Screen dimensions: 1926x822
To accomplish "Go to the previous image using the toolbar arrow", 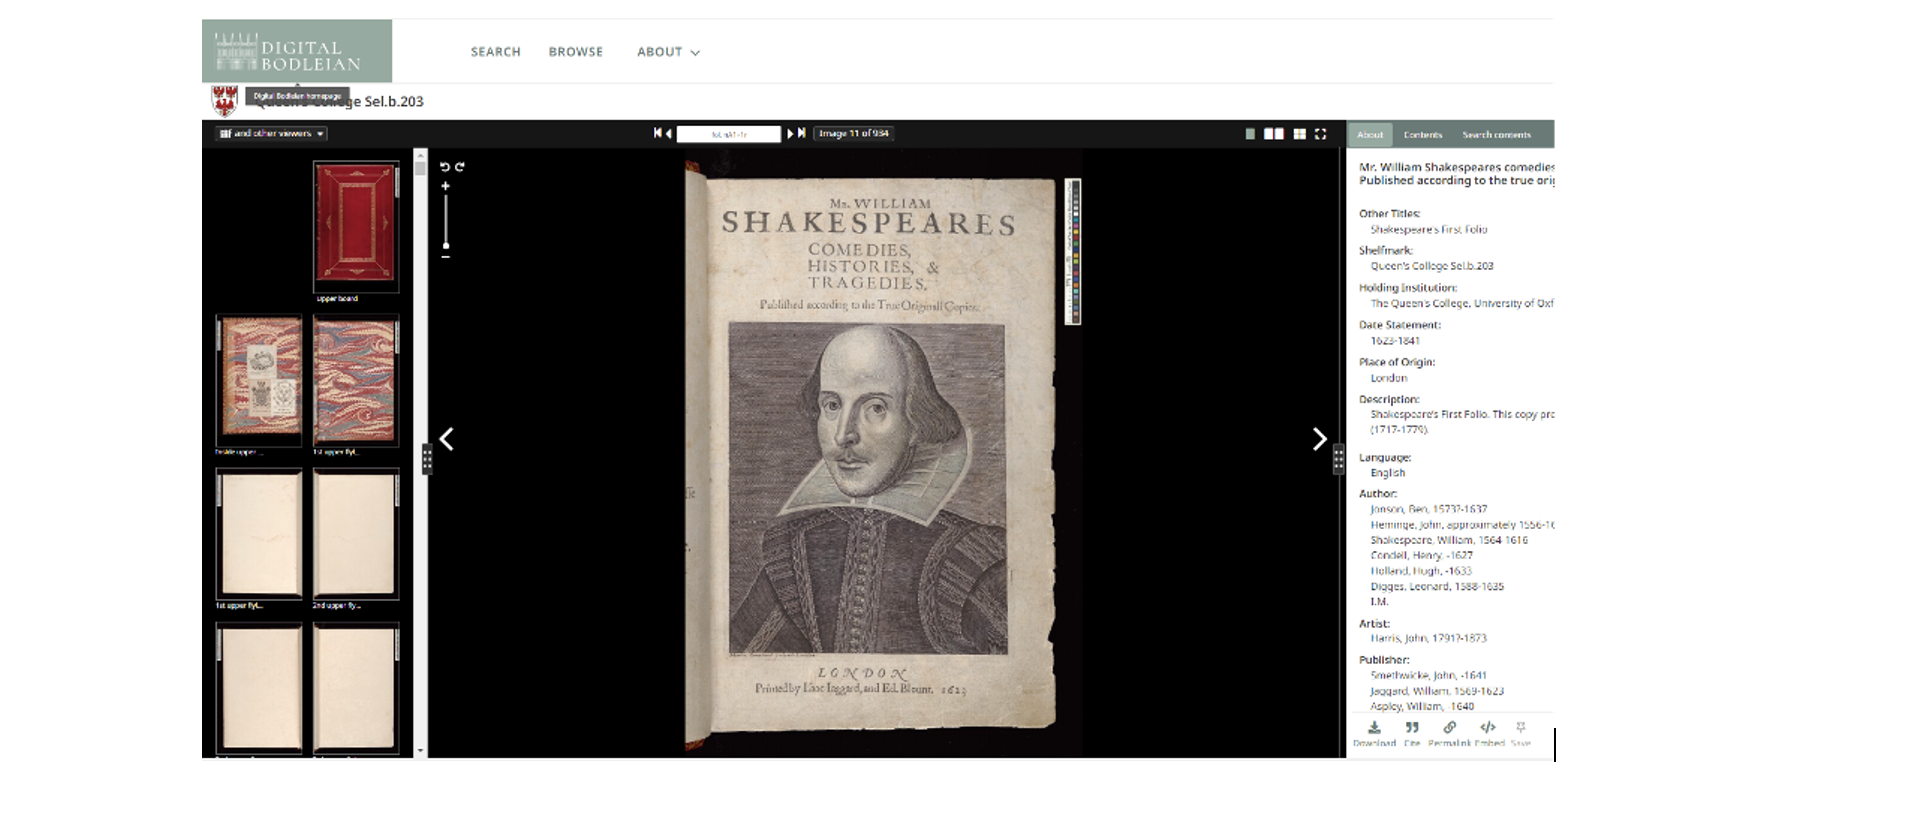I will point(668,133).
